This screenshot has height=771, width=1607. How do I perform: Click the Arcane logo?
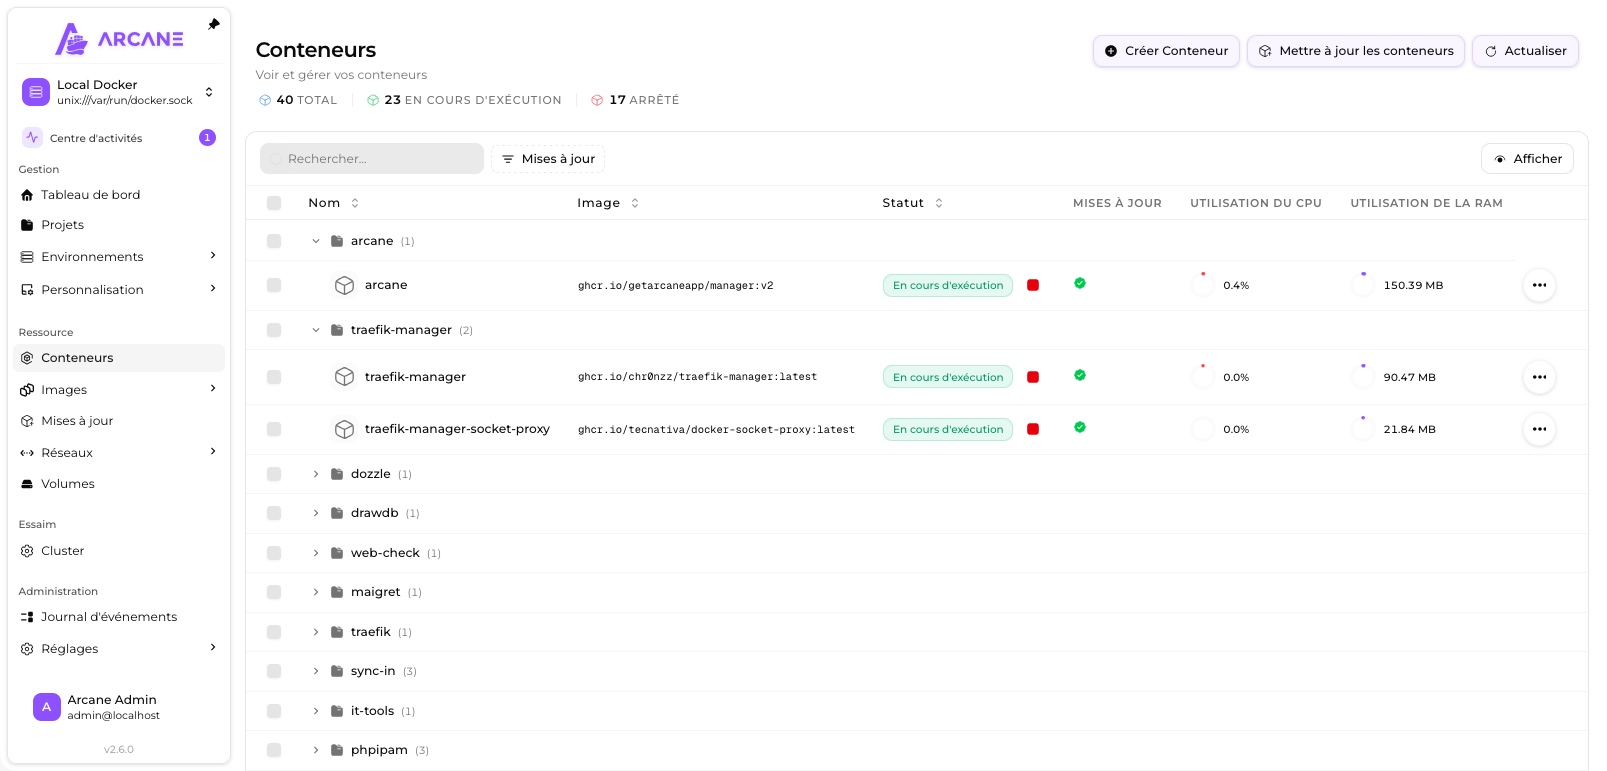(x=119, y=39)
